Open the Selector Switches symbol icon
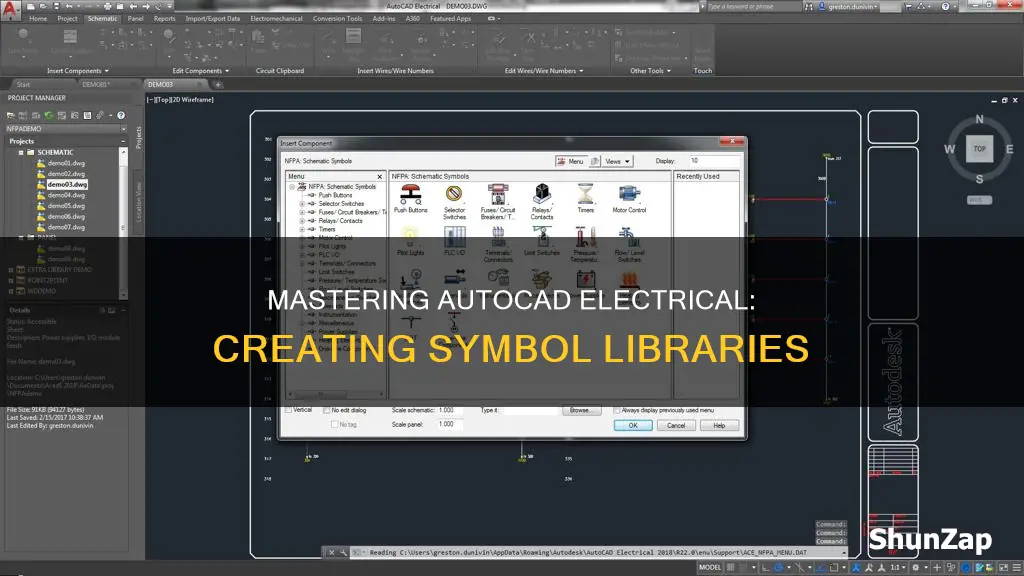This screenshot has height=576, width=1024. click(454, 195)
